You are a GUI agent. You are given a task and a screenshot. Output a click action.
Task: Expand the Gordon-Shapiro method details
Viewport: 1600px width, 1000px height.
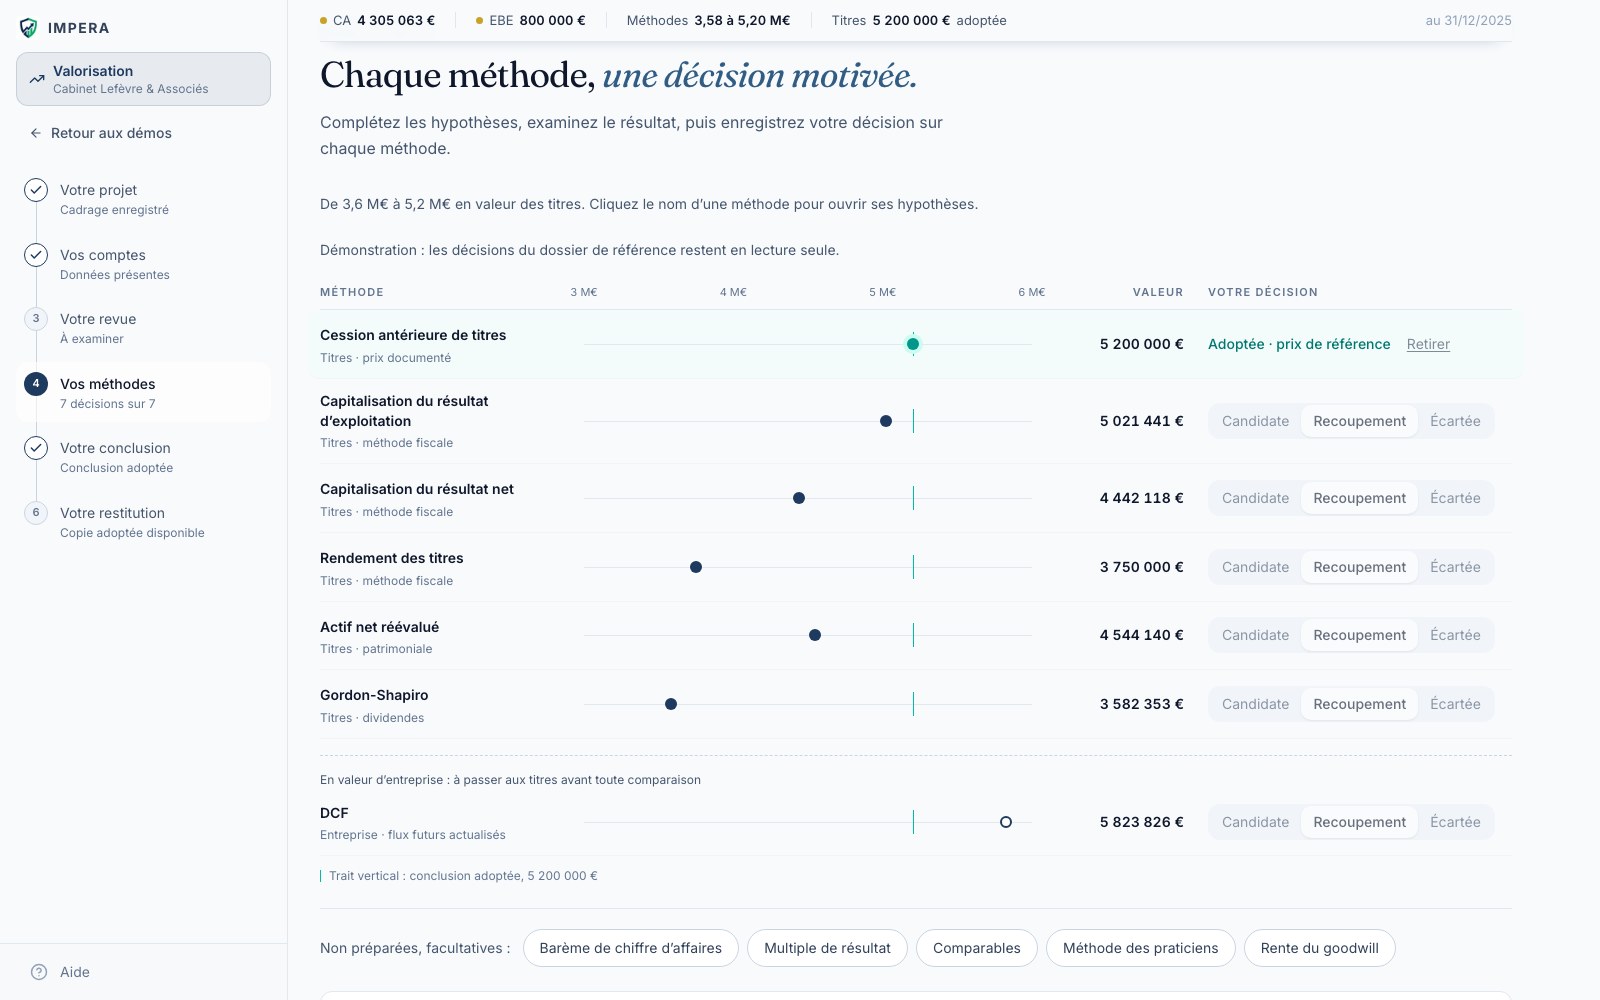[x=374, y=695]
